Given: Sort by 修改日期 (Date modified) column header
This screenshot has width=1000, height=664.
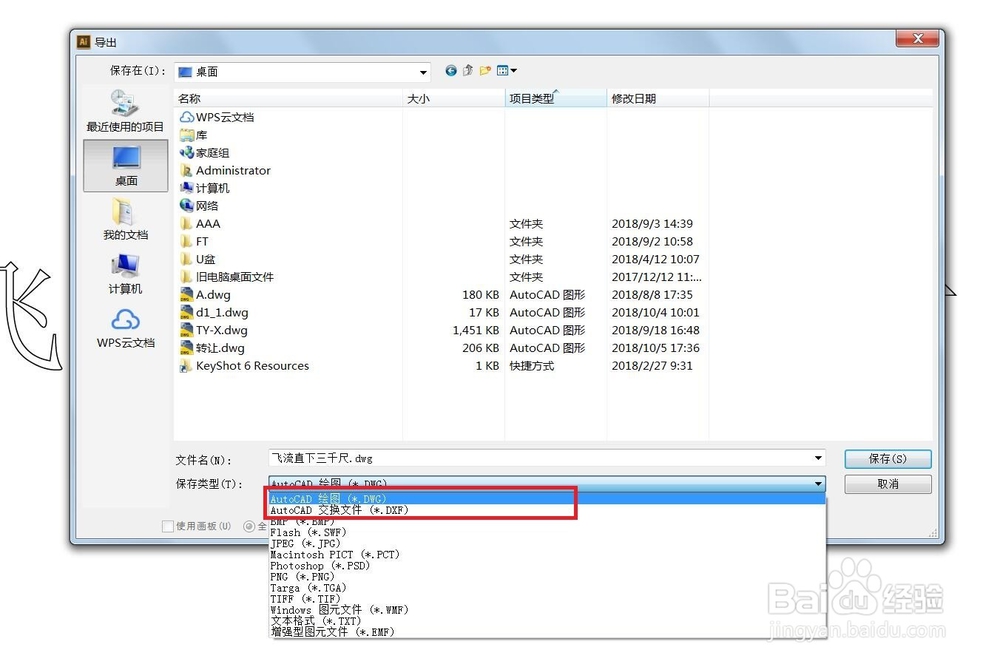Looking at the screenshot, I should tap(658, 98).
